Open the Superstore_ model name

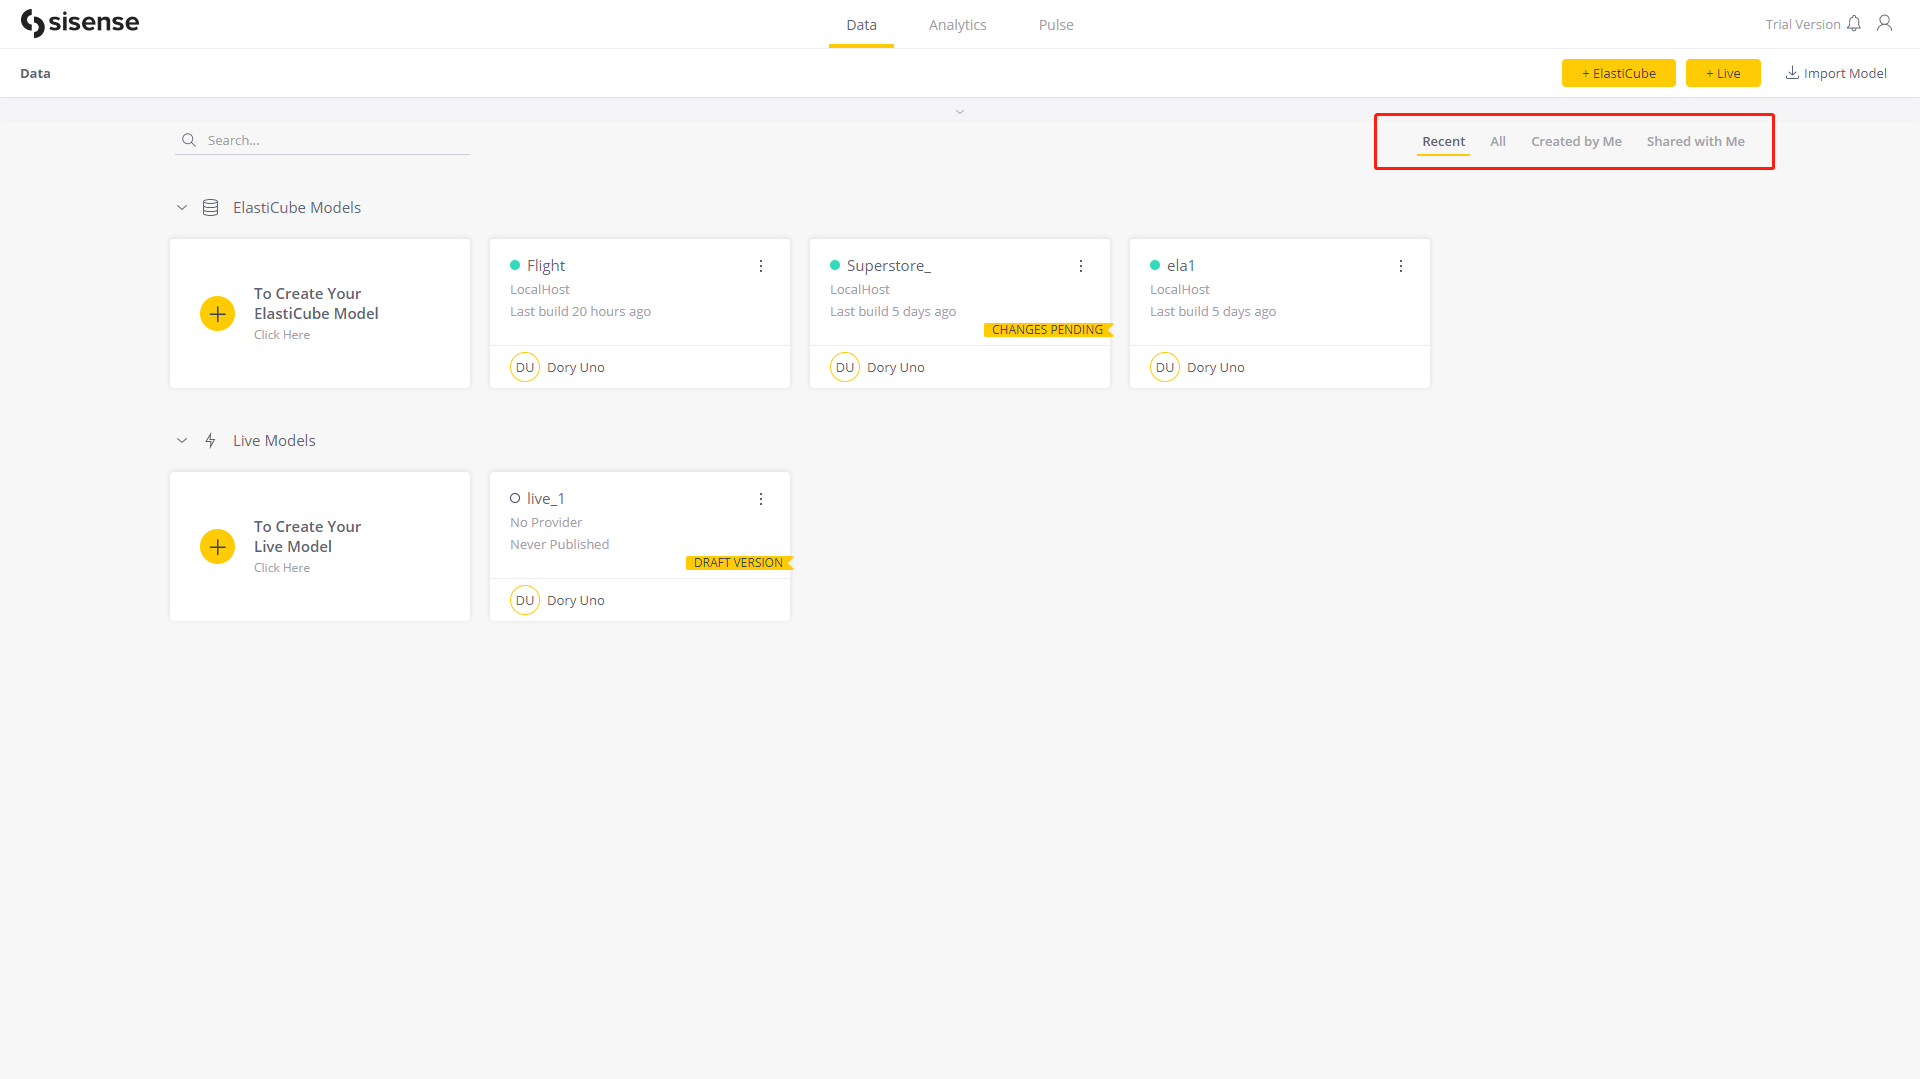tap(888, 265)
